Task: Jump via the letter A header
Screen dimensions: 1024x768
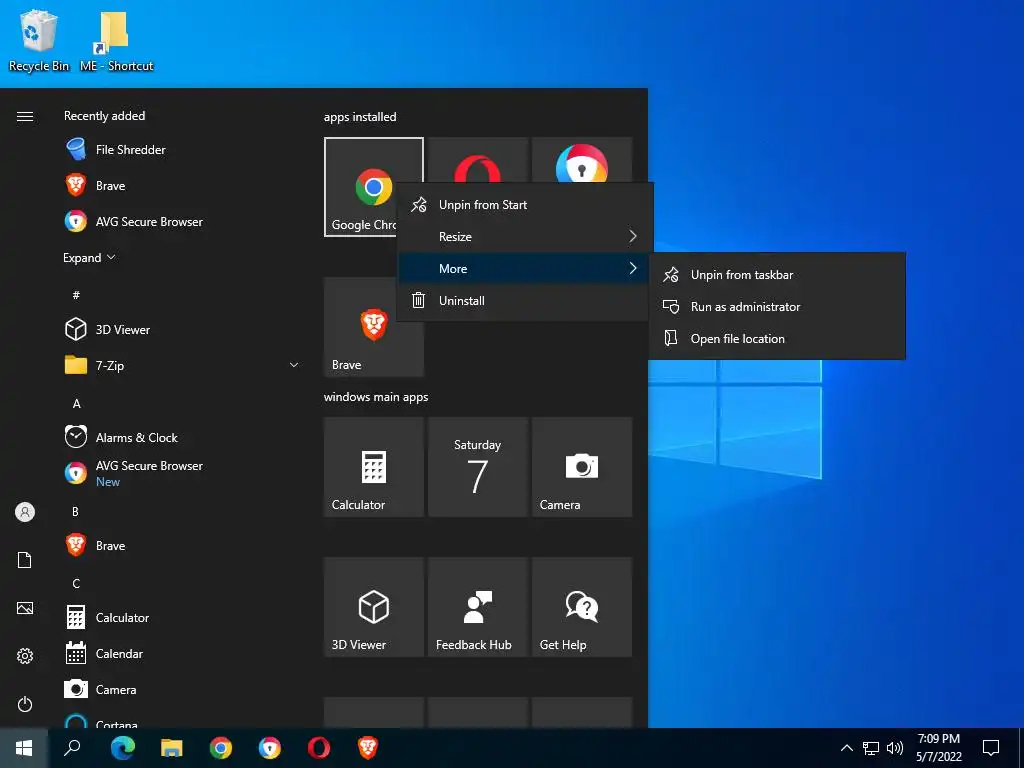Action: (x=76, y=404)
